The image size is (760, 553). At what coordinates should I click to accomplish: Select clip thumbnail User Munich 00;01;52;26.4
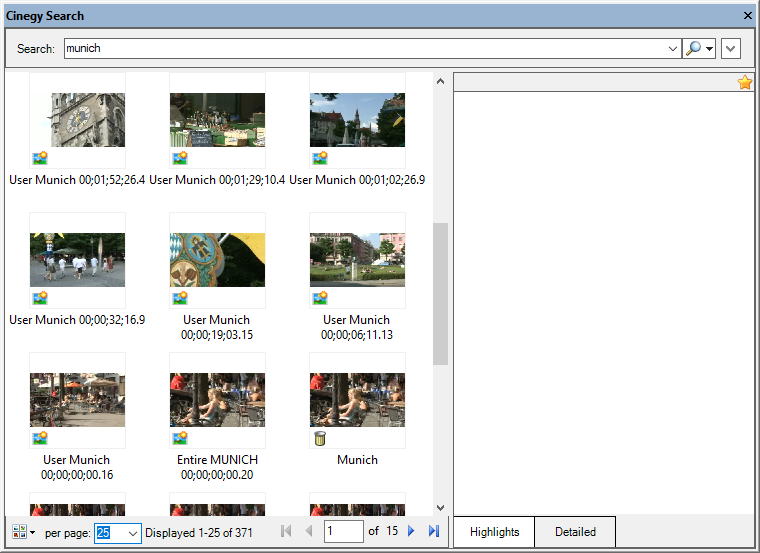click(x=78, y=120)
